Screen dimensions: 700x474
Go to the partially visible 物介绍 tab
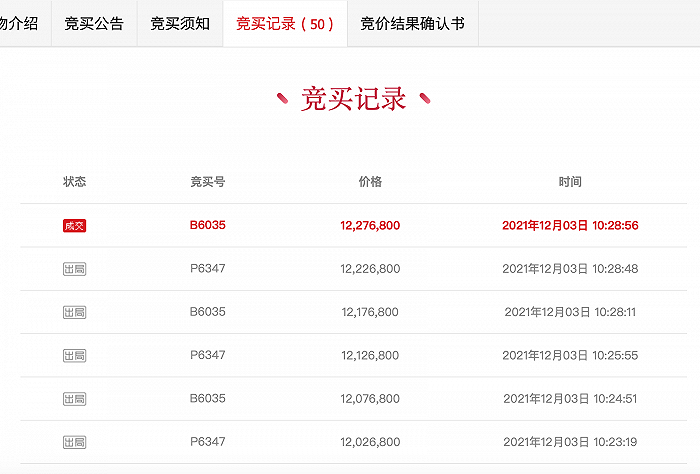[19, 23]
